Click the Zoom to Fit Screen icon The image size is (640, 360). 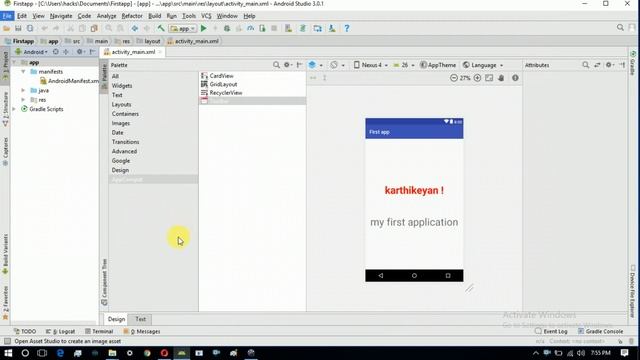pos(489,78)
